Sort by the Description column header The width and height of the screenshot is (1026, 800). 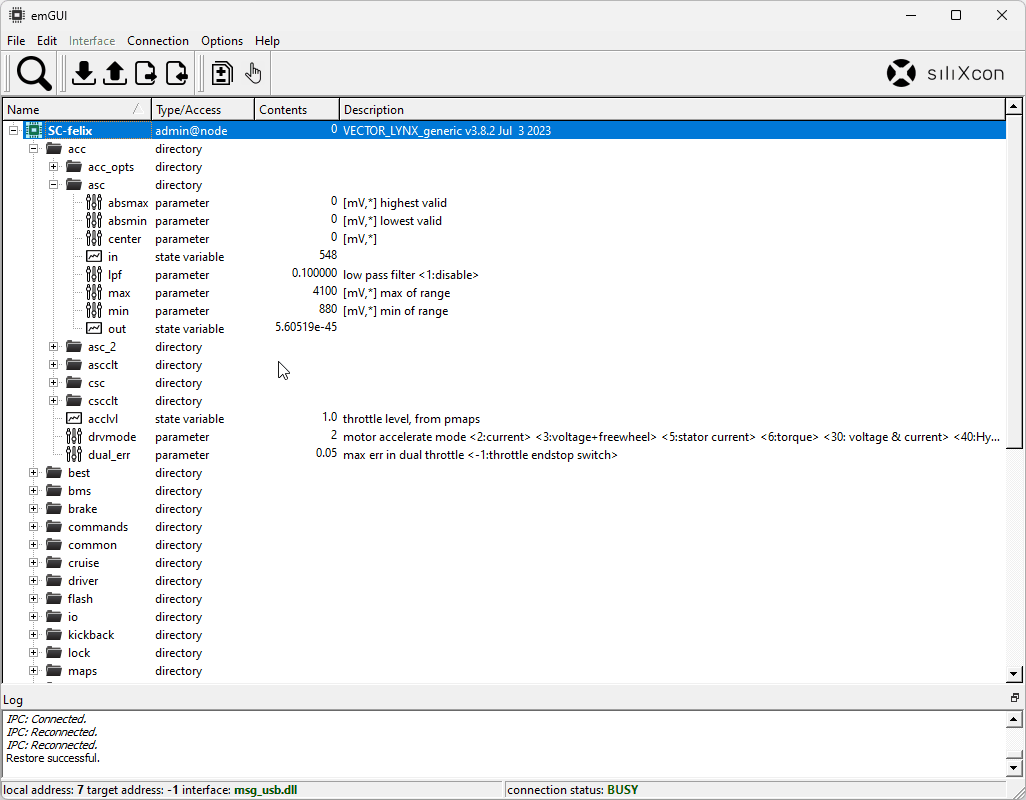[x=672, y=109]
